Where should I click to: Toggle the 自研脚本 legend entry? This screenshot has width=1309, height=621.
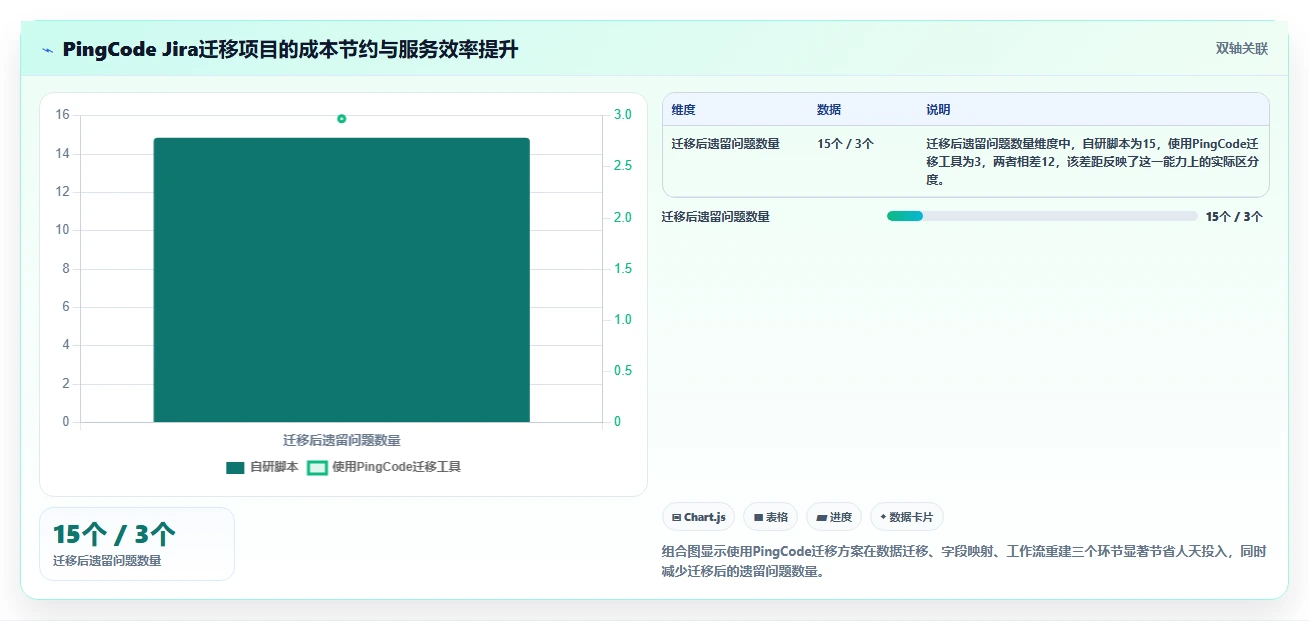[262, 467]
